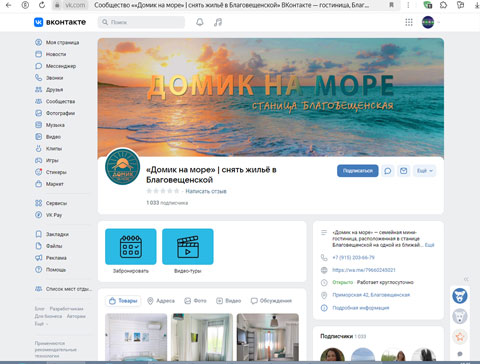Open the VKontakte logo home link

coord(60,22)
